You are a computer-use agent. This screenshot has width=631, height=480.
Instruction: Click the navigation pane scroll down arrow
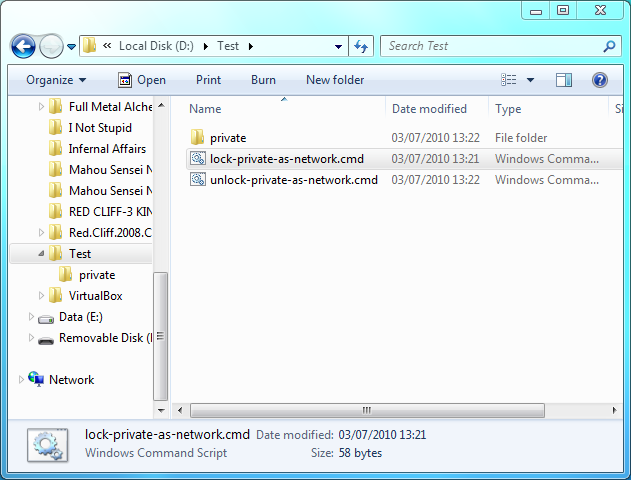(161, 410)
